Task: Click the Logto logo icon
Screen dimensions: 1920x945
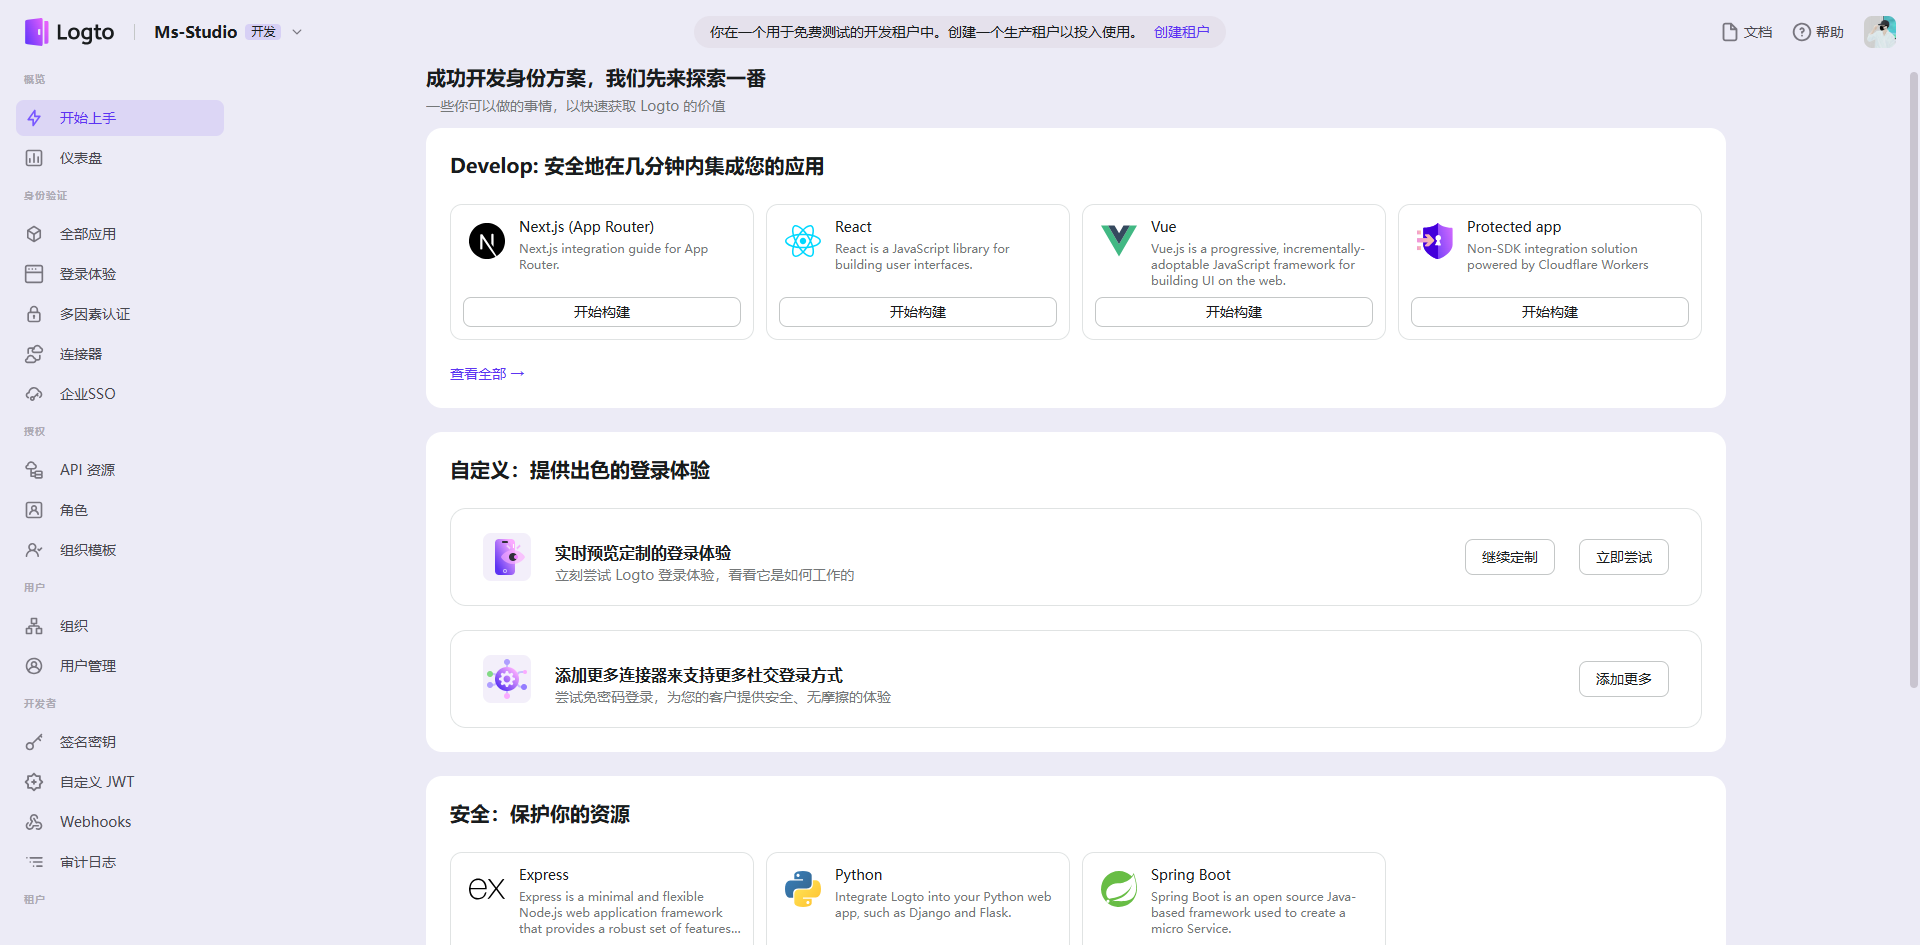Action: click(x=36, y=32)
